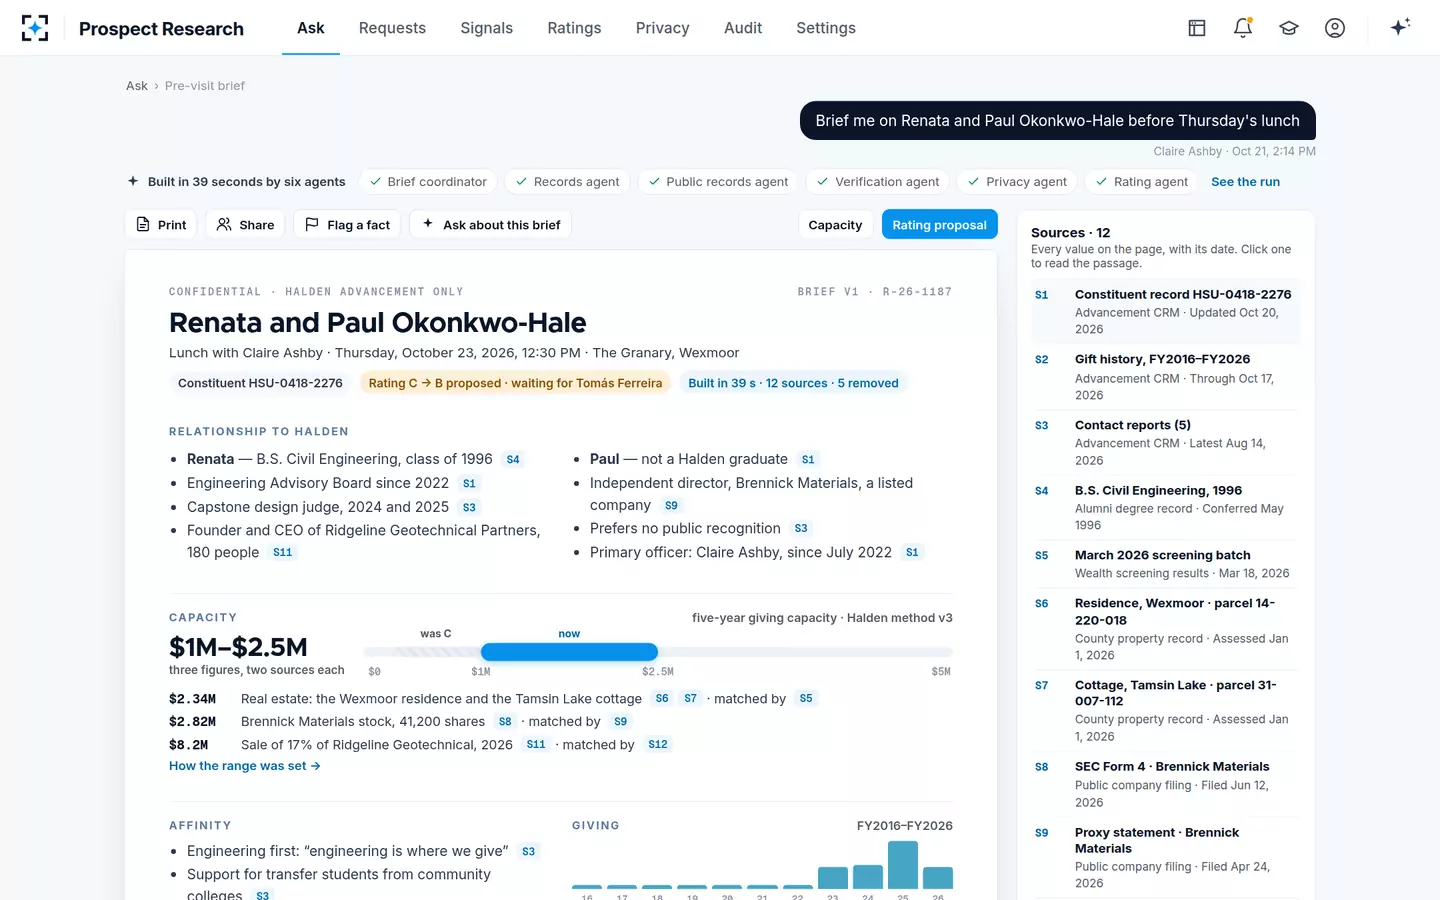
Task: Open the sparkle assistant icon
Action: click(1400, 27)
